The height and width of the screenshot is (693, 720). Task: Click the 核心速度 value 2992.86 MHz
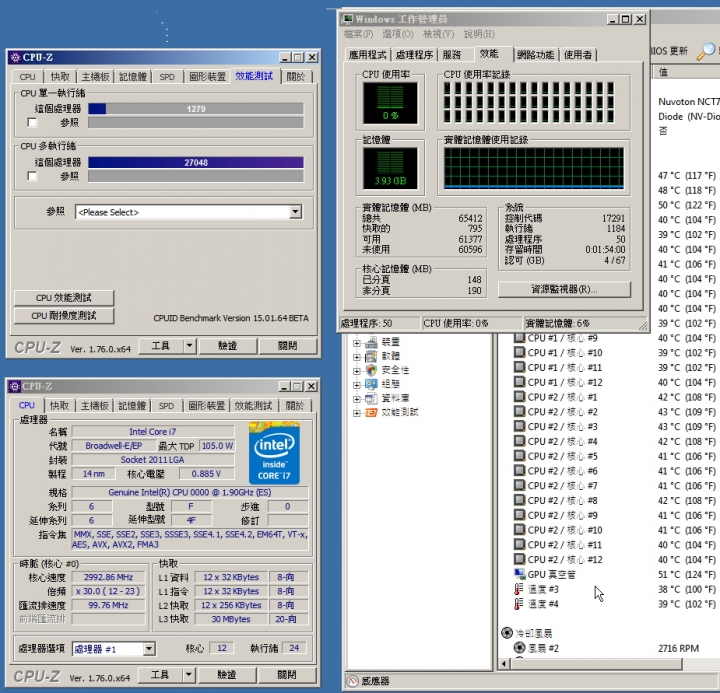click(108, 577)
